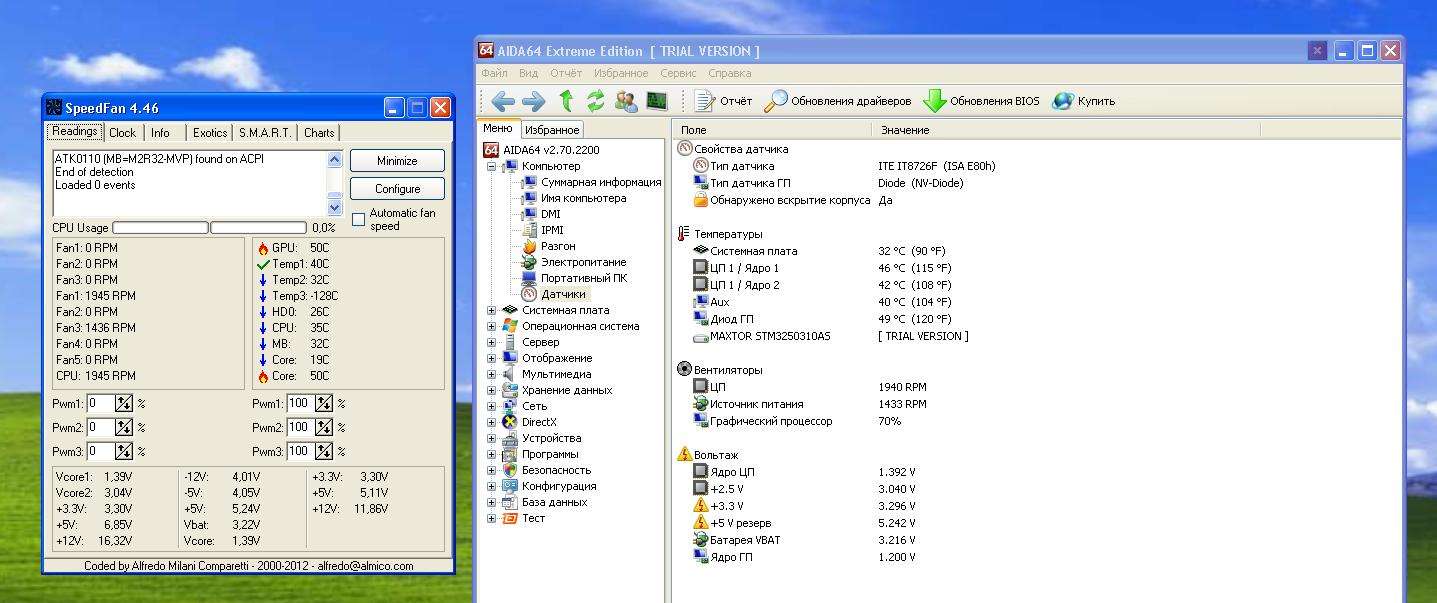The height and width of the screenshot is (603, 1437).
Task: Expand the Системная плата tree node
Action: [491, 310]
